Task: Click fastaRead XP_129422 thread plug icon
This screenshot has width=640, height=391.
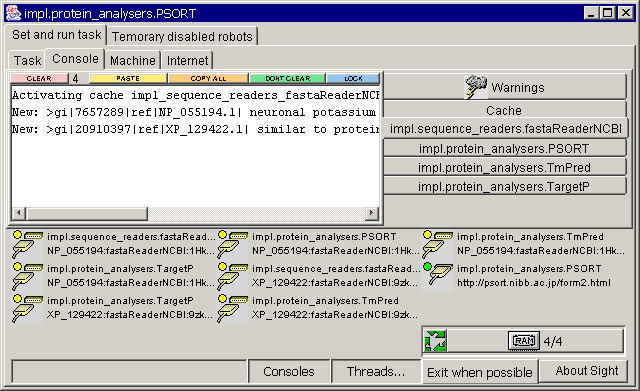Action: (233, 276)
